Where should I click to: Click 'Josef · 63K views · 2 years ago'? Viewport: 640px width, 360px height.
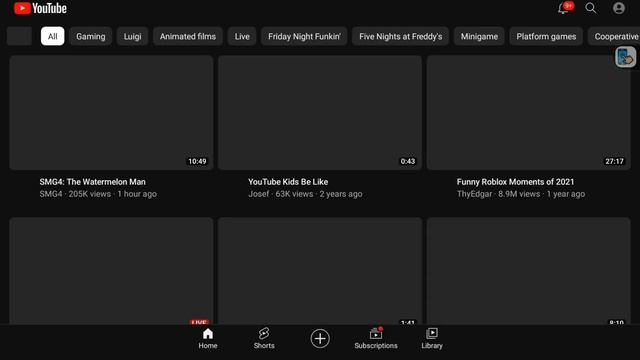tap(305, 194)
